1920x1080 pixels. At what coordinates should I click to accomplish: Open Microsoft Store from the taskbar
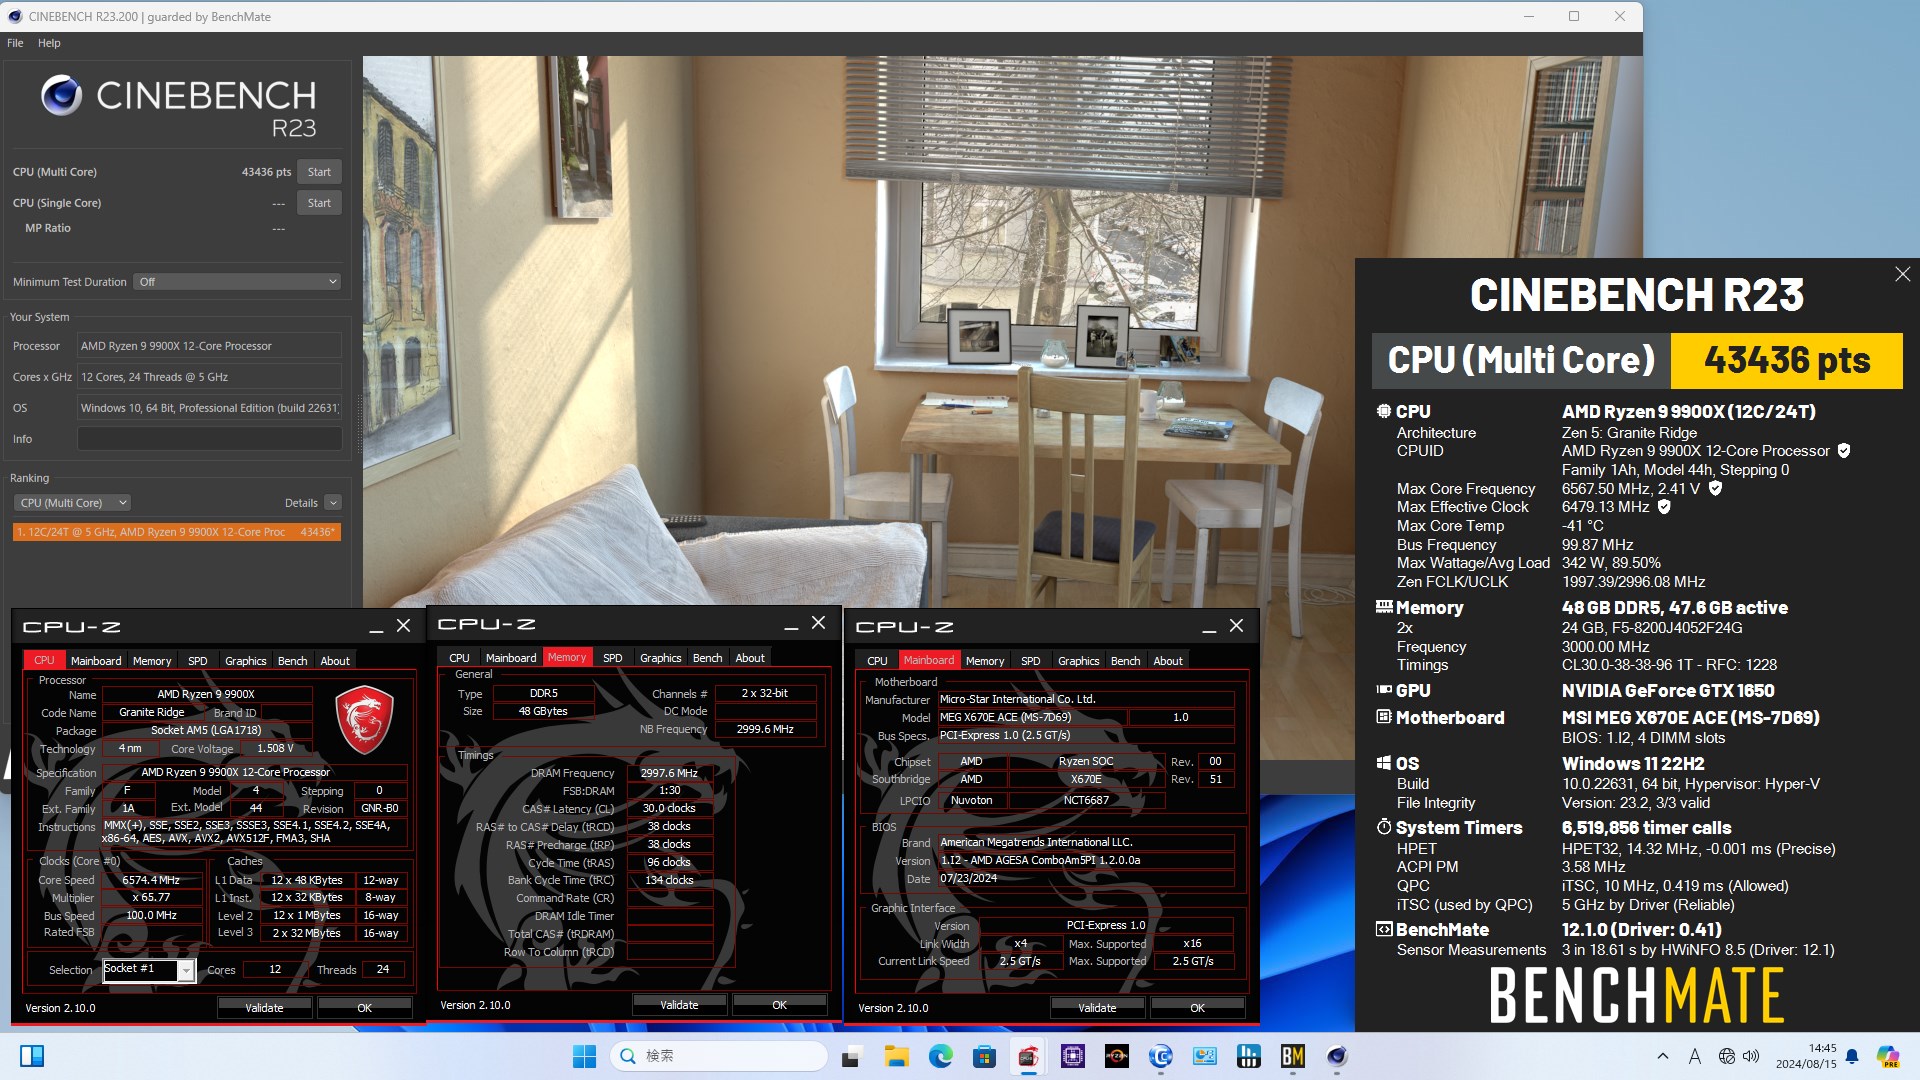(984, 1056)
